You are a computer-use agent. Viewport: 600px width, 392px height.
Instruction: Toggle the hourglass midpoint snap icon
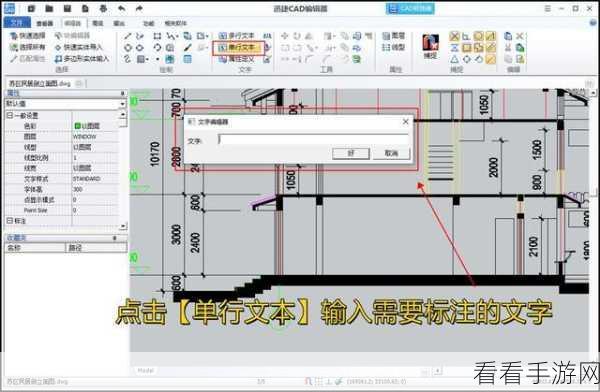pyautogui.click(x=454, y=47)
